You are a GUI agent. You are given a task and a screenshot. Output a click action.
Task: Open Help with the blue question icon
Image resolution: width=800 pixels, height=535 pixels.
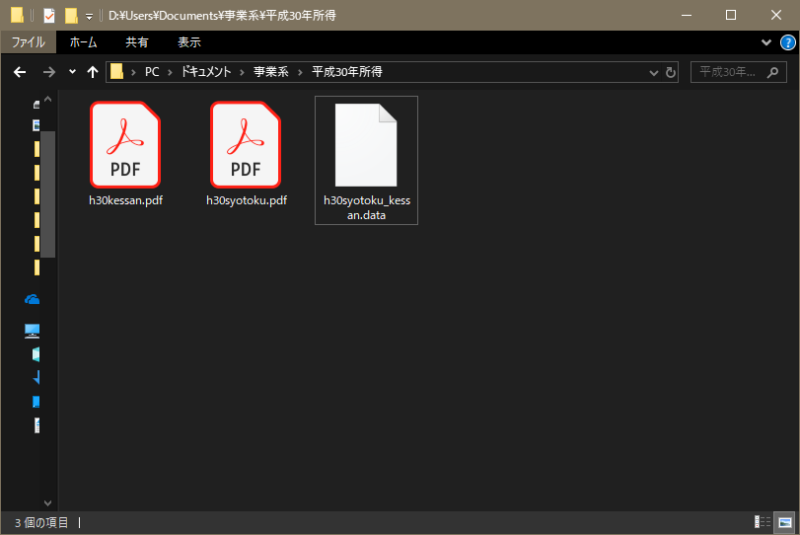pyautogui.click(x=788, y=42)
